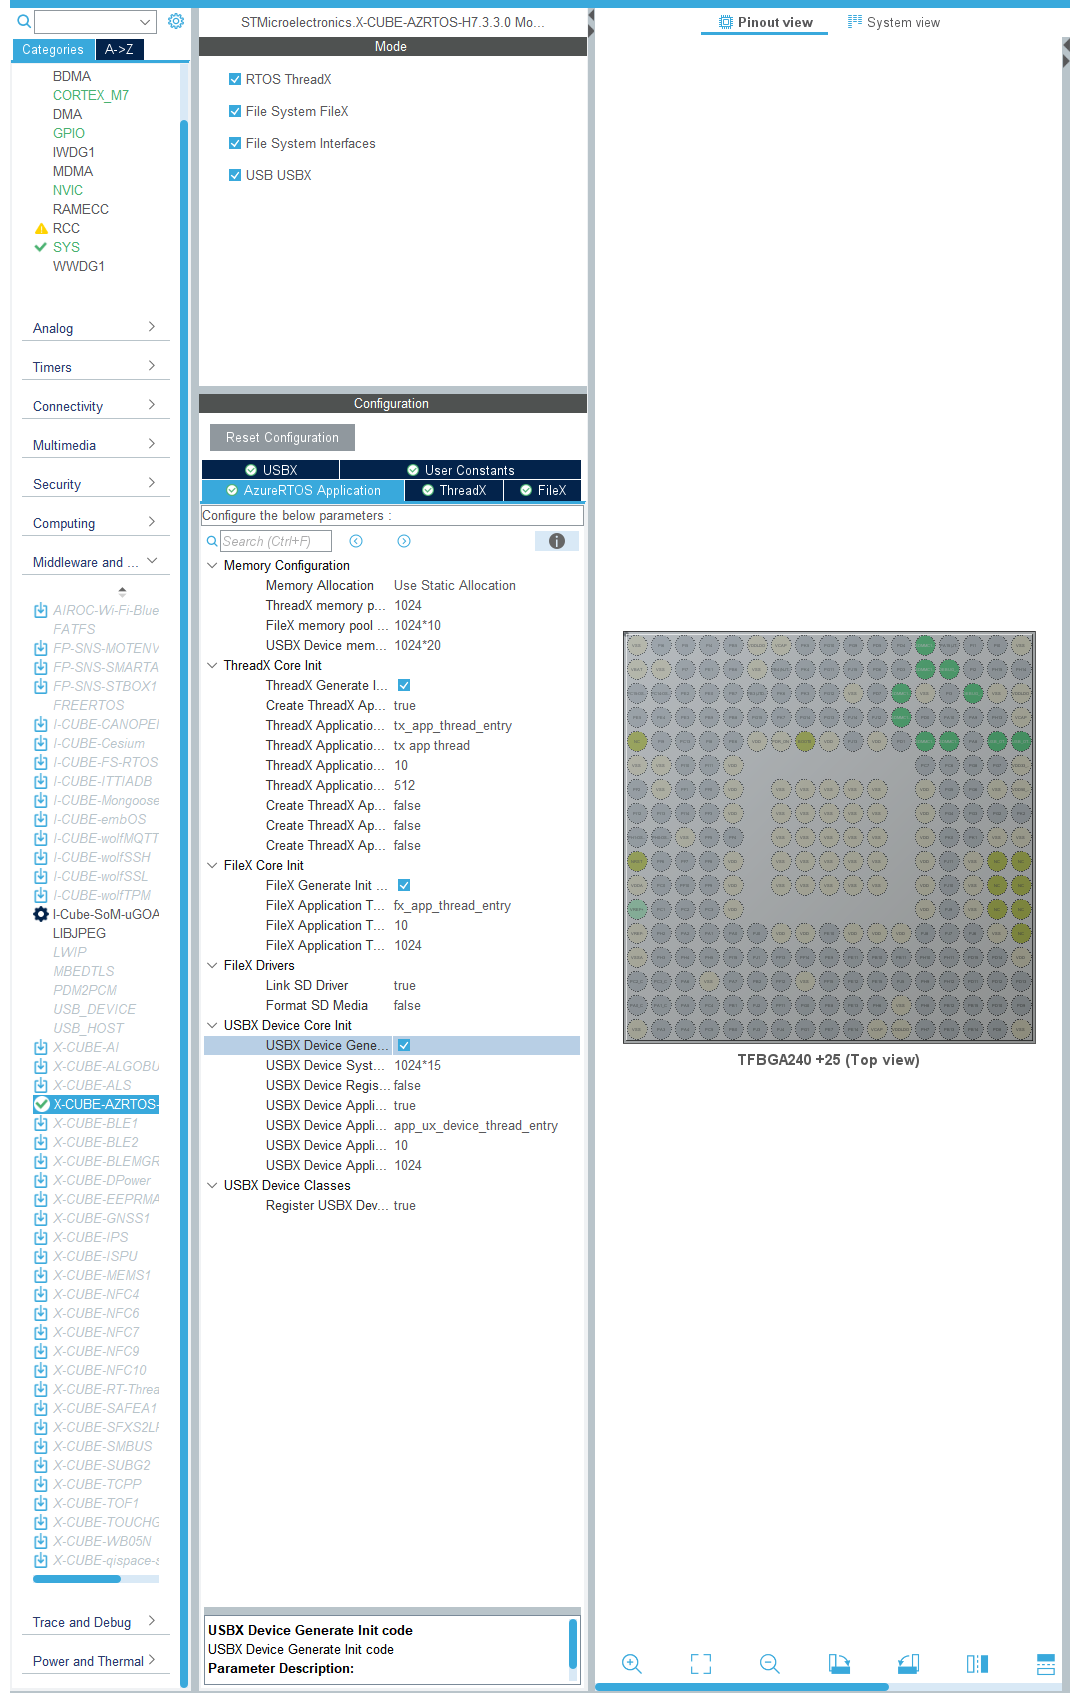Click gear icon beside I-Cube-SoM-uGOAL
Screen dimensions: 1080x1703
tap(41, 914)
